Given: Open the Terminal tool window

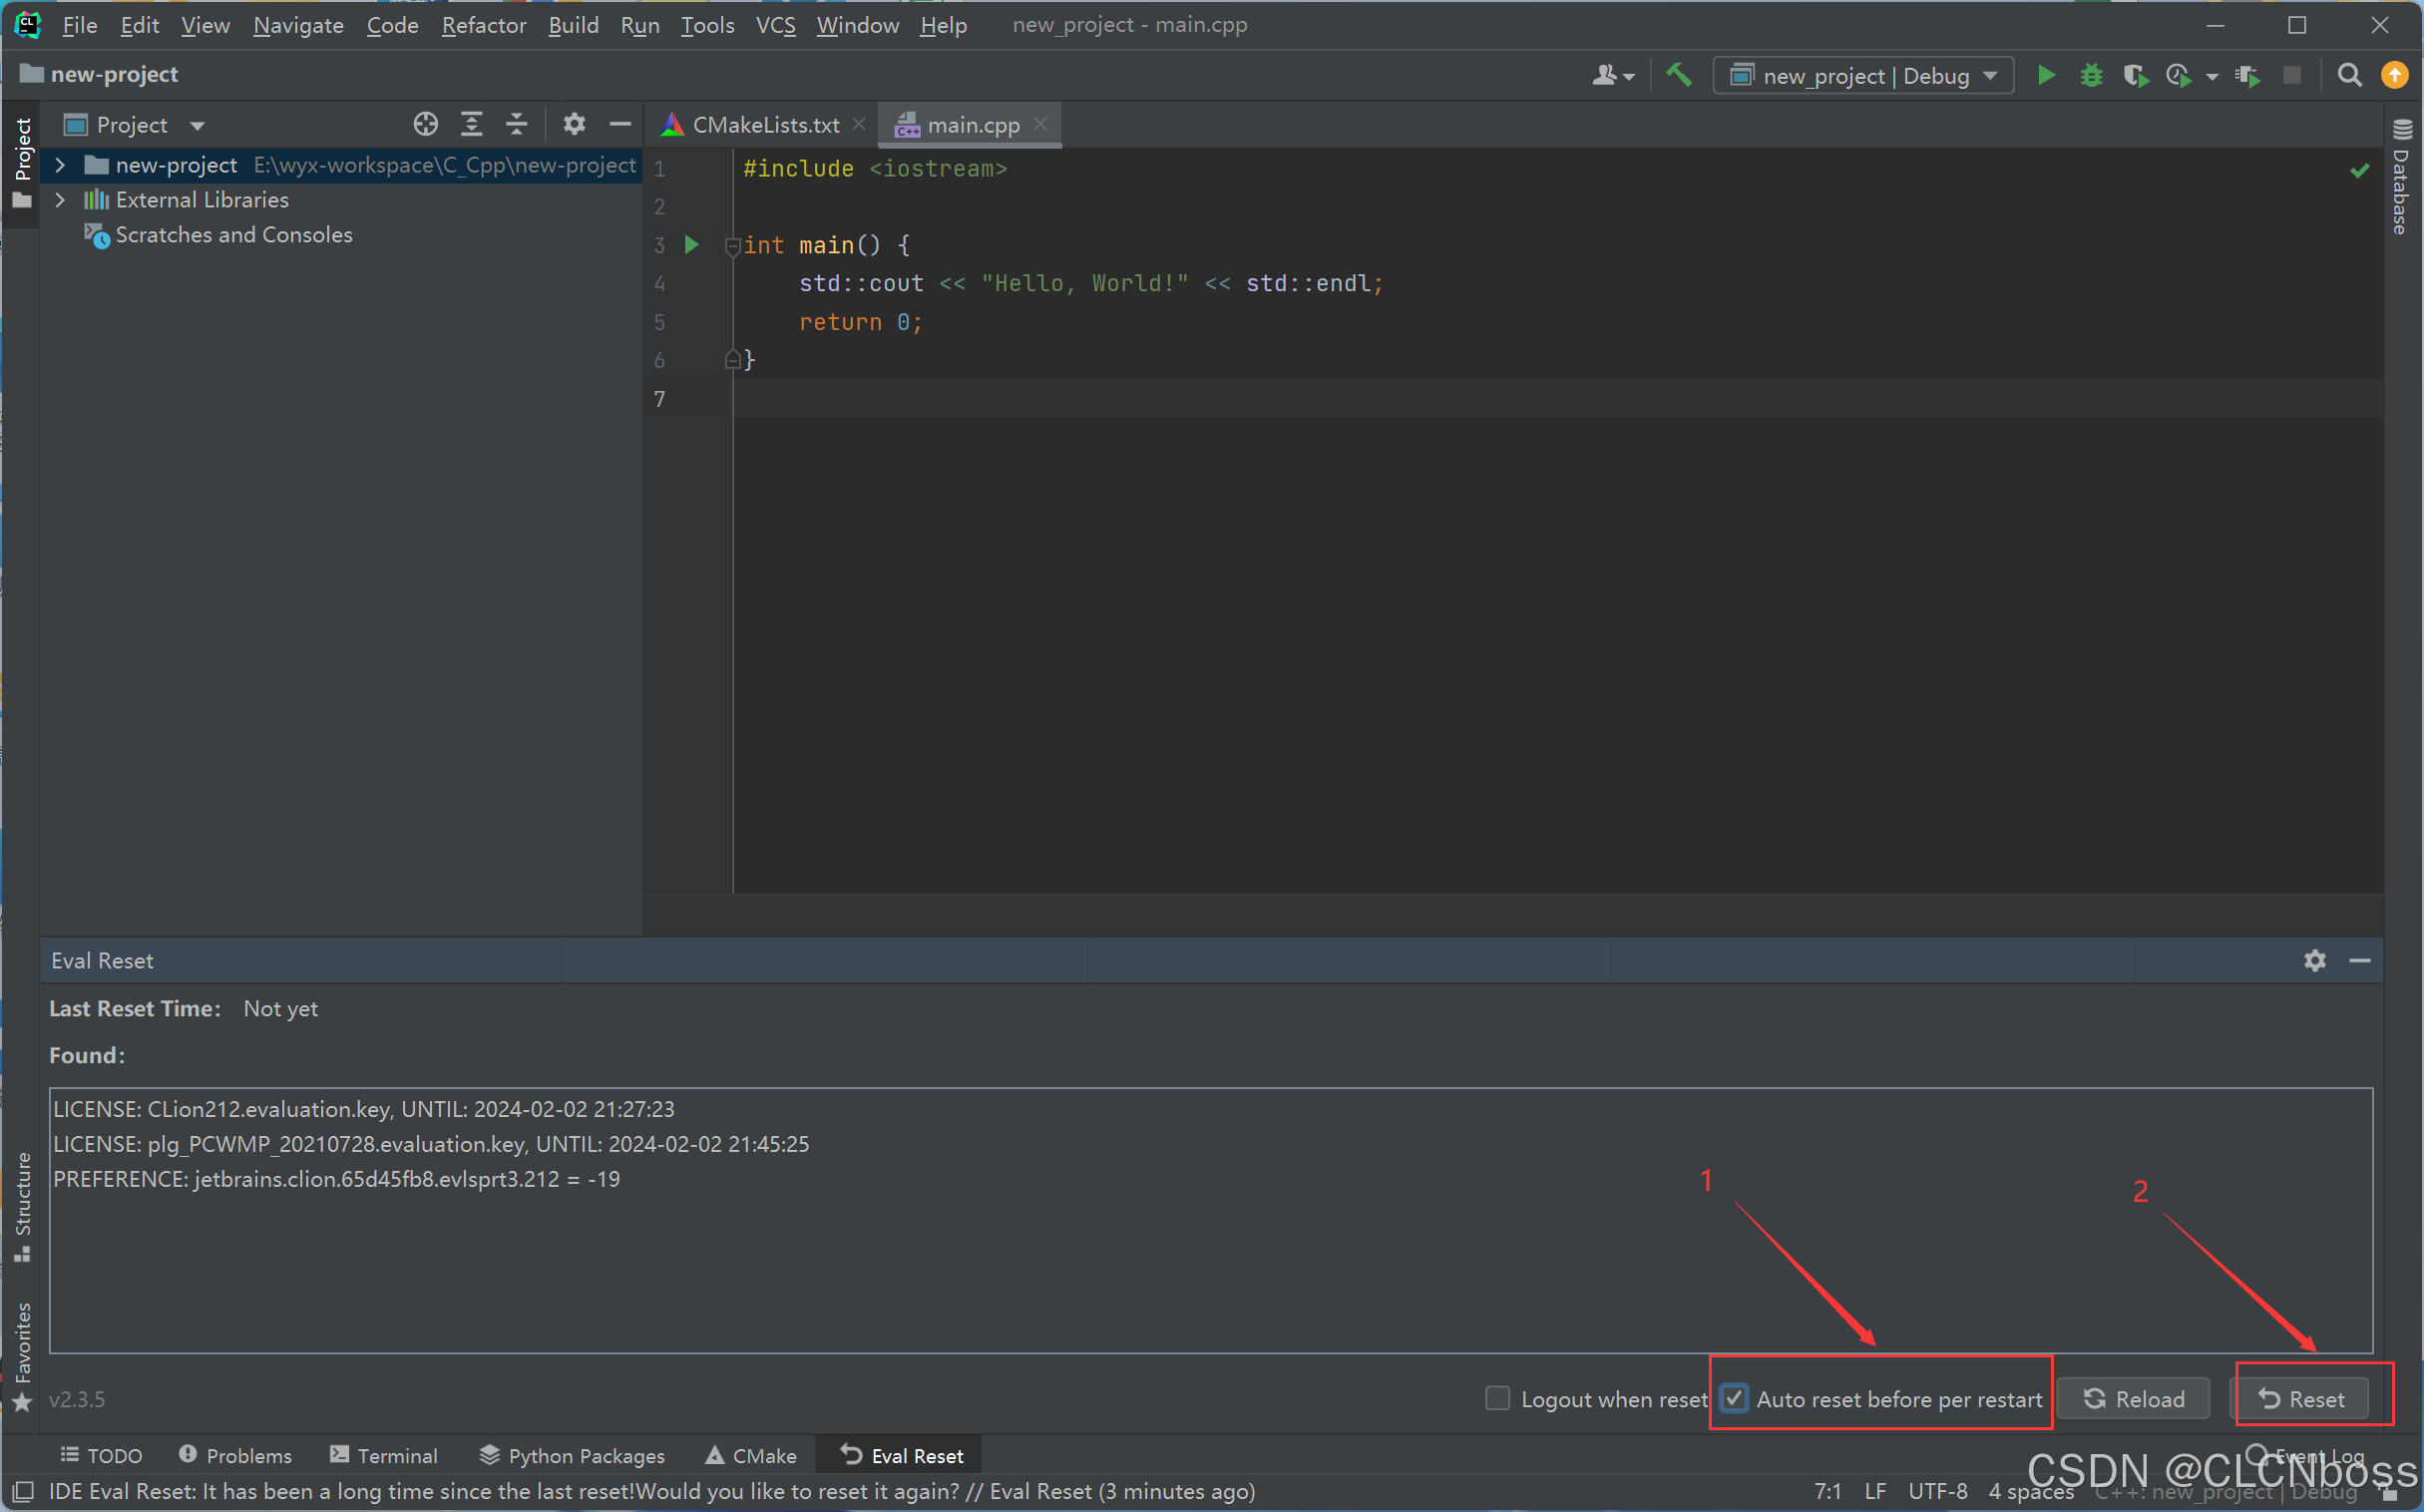Looking at the screenshot, I should point(384,1456).
